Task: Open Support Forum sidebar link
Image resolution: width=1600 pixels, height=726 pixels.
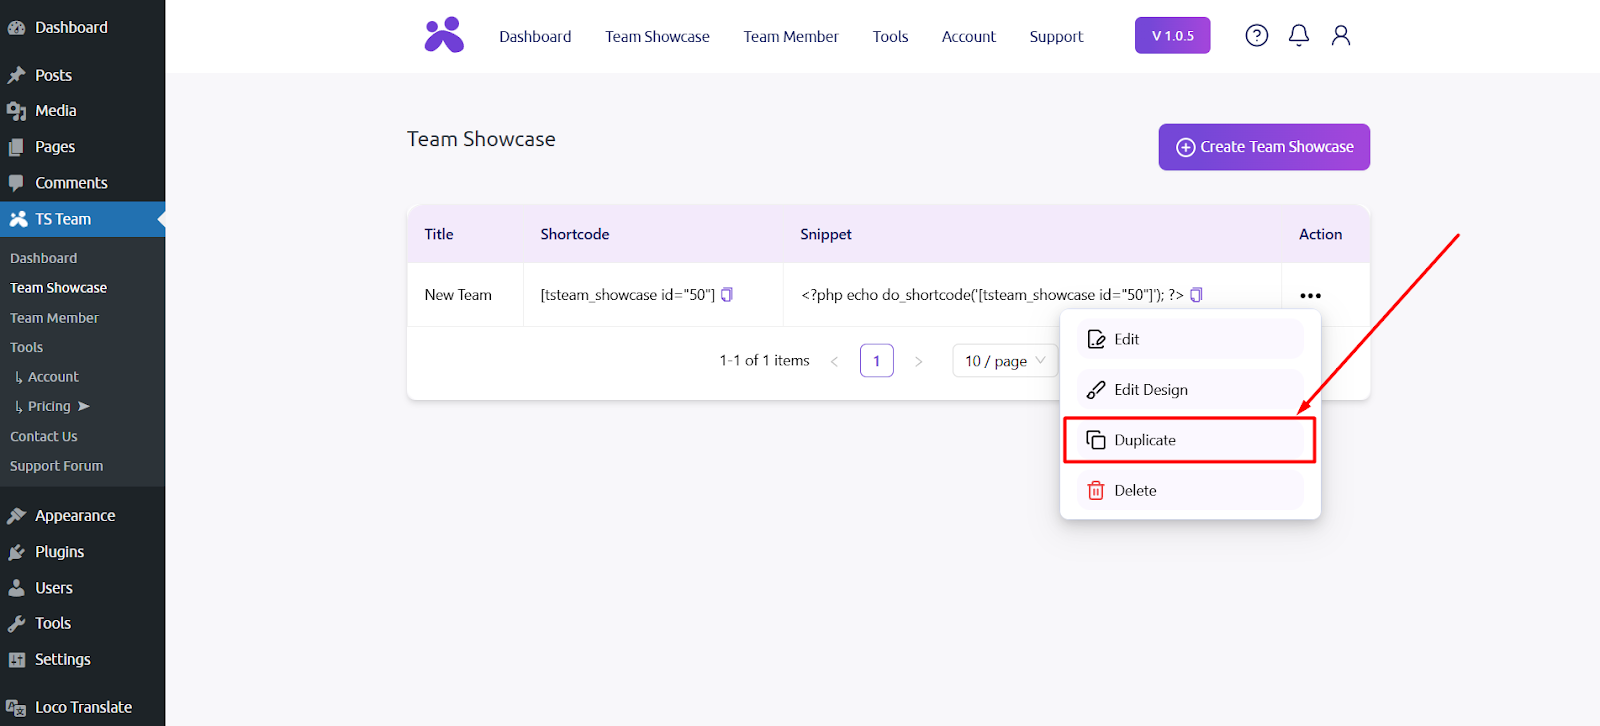Action: [x=56, y=466]
